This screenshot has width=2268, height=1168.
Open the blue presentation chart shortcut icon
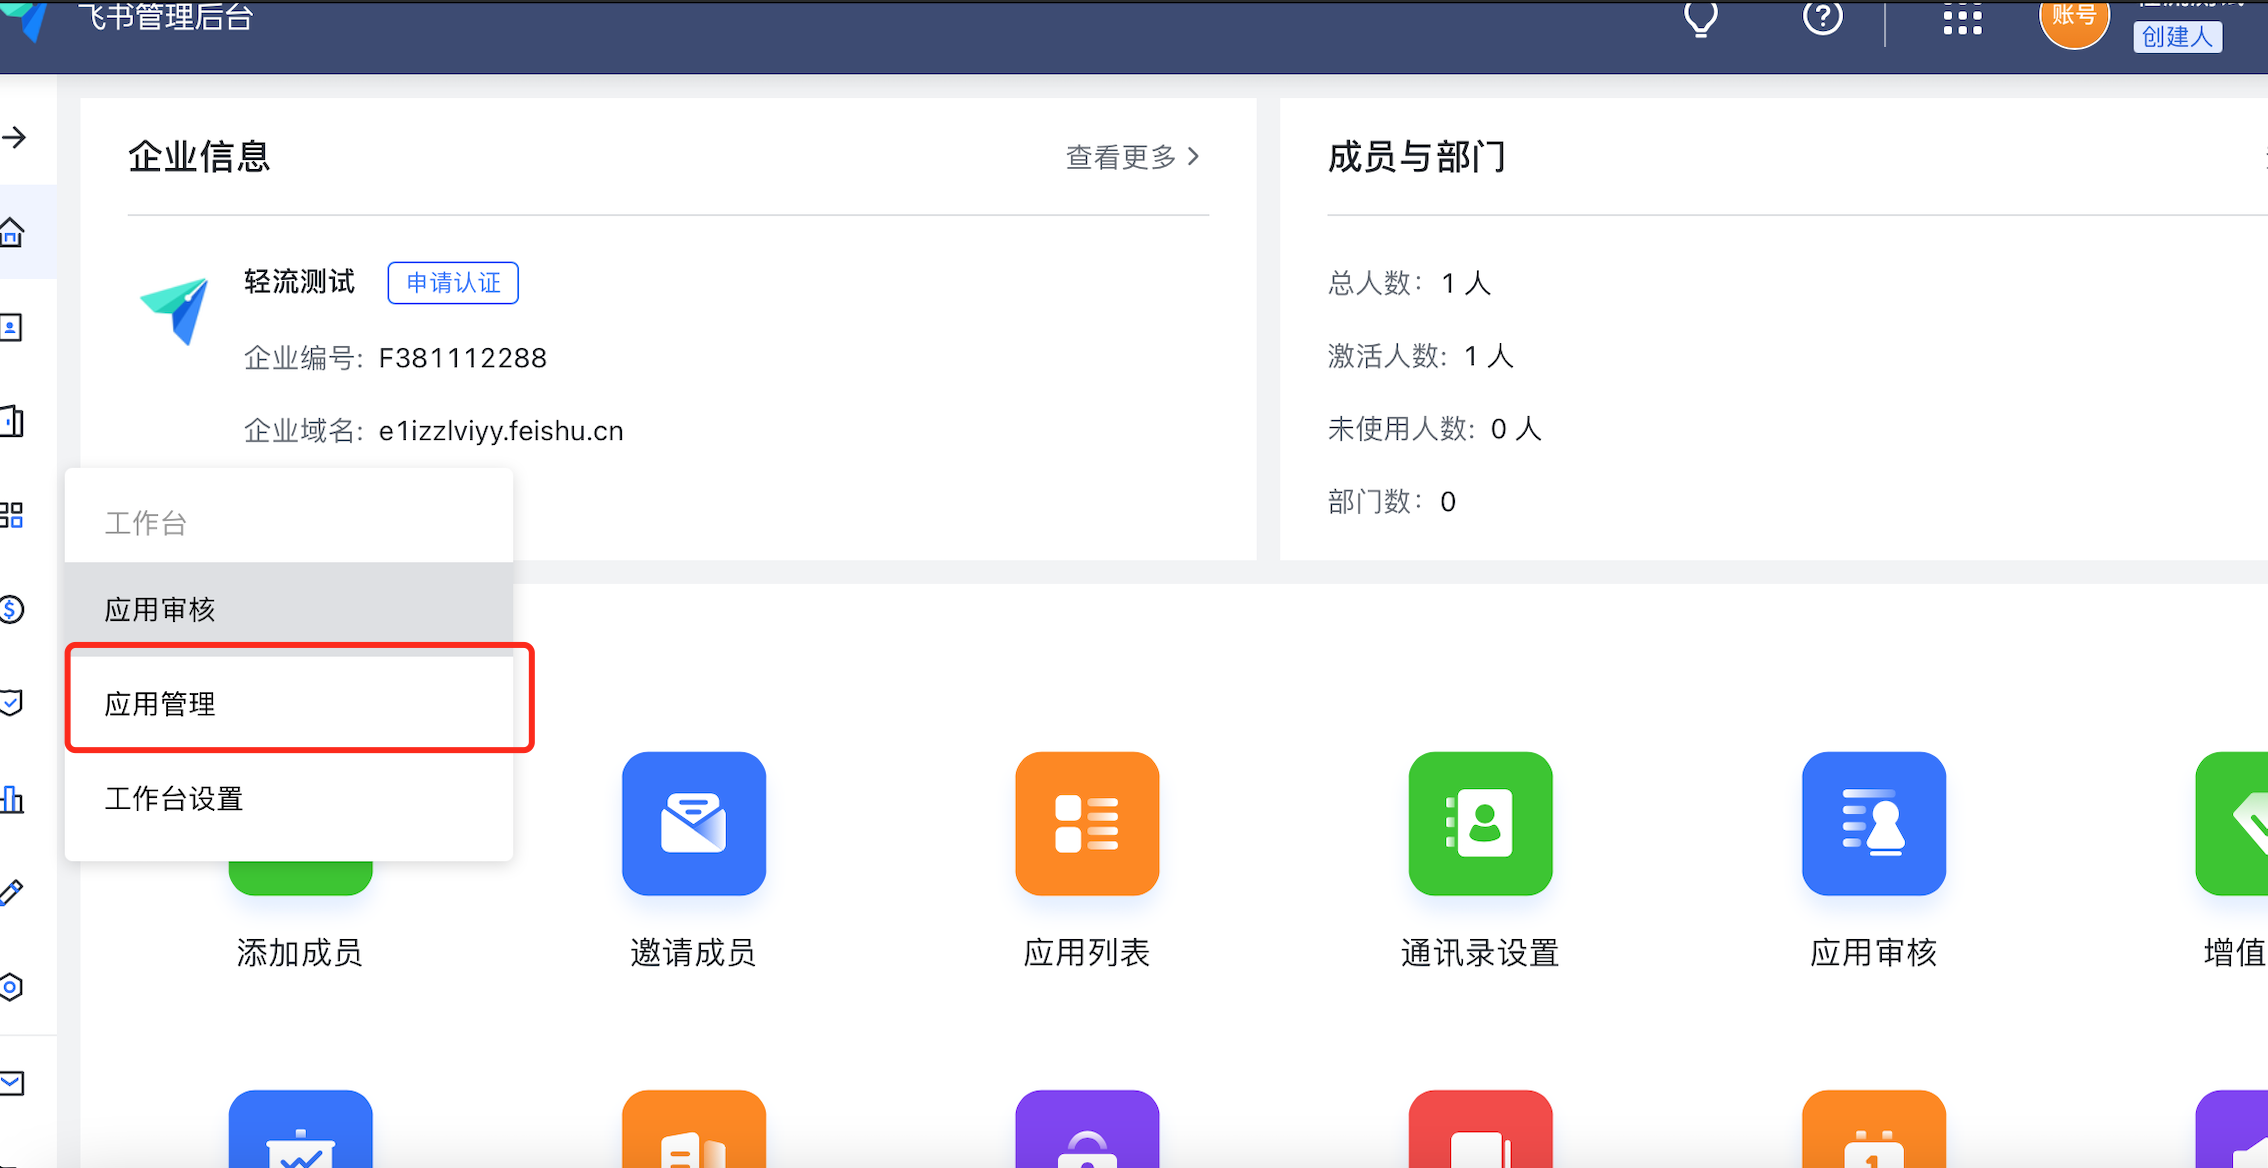[x=300, y=1129]
